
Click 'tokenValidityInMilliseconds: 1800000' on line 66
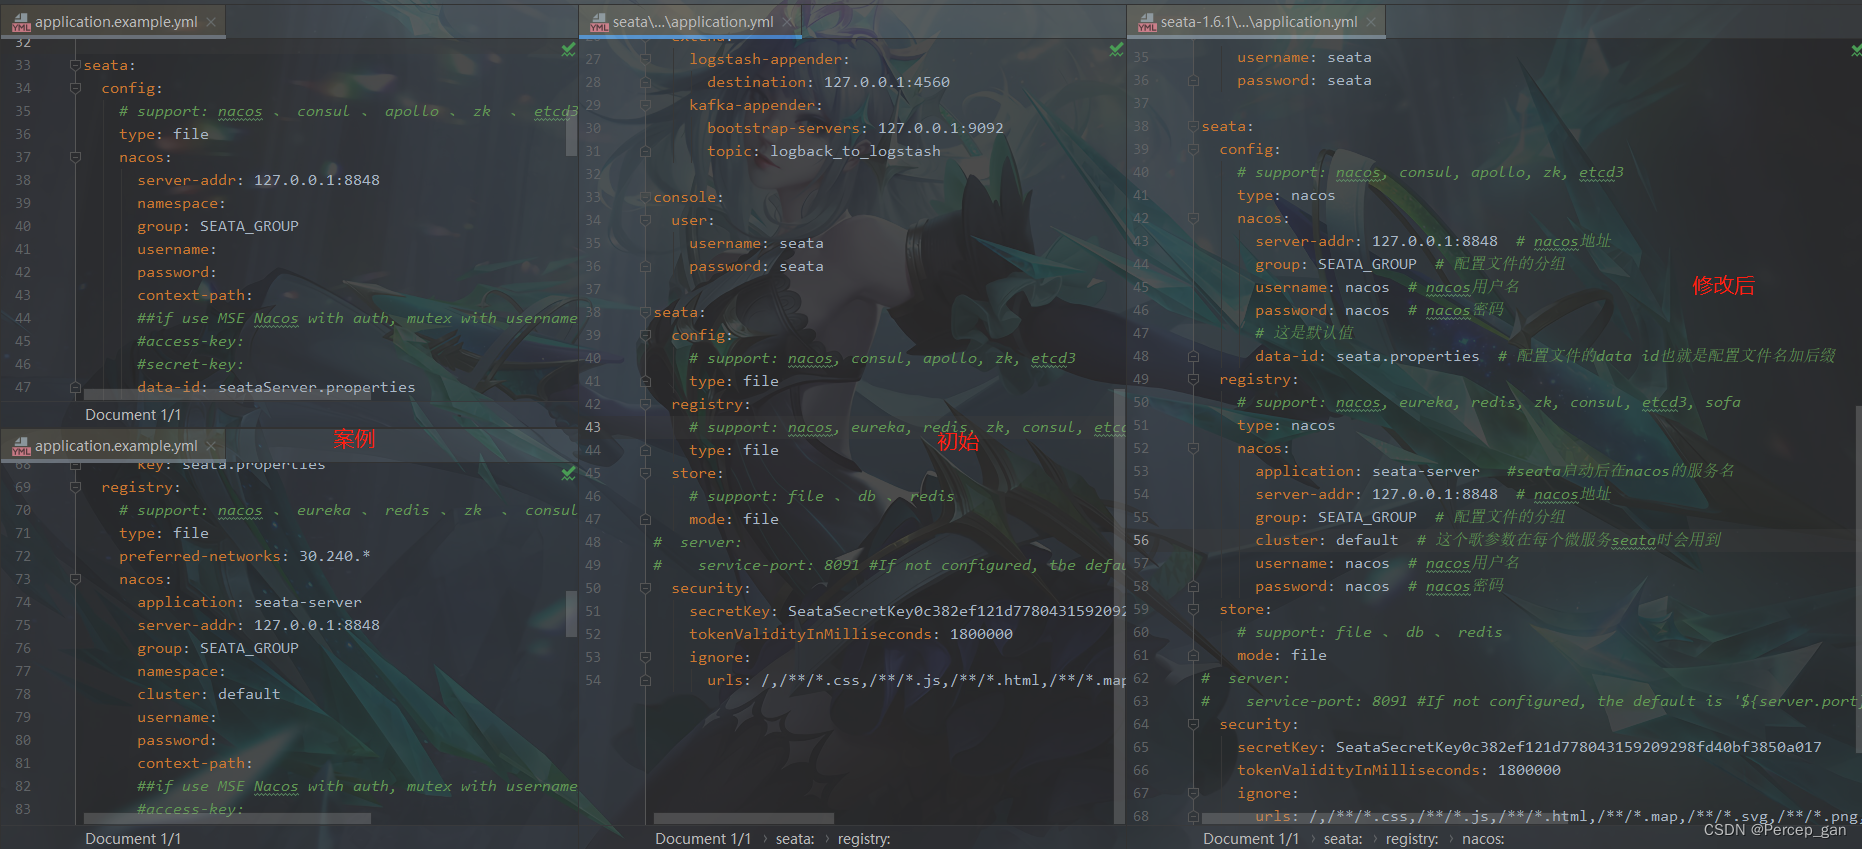click(1399, 770)
